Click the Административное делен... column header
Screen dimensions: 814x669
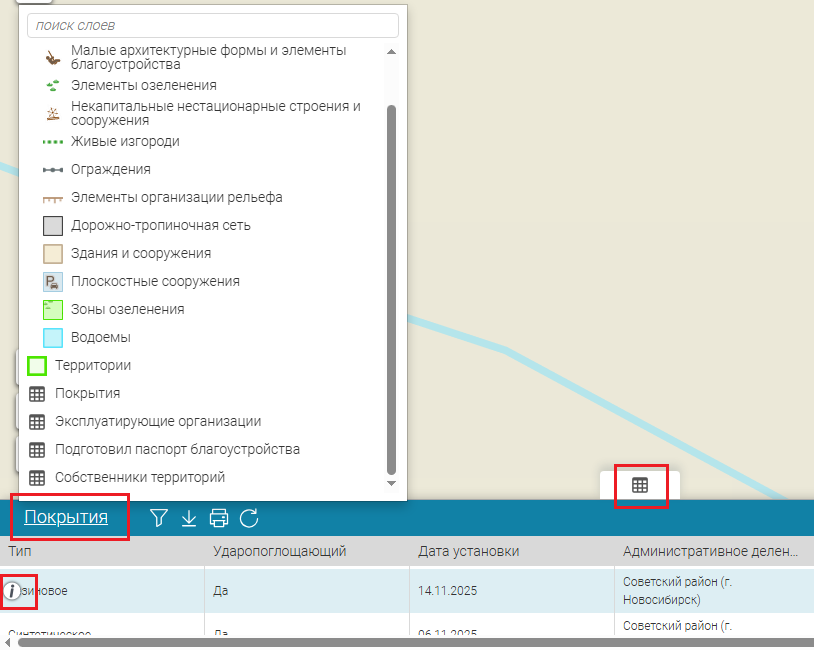click(x=714, y=551)
